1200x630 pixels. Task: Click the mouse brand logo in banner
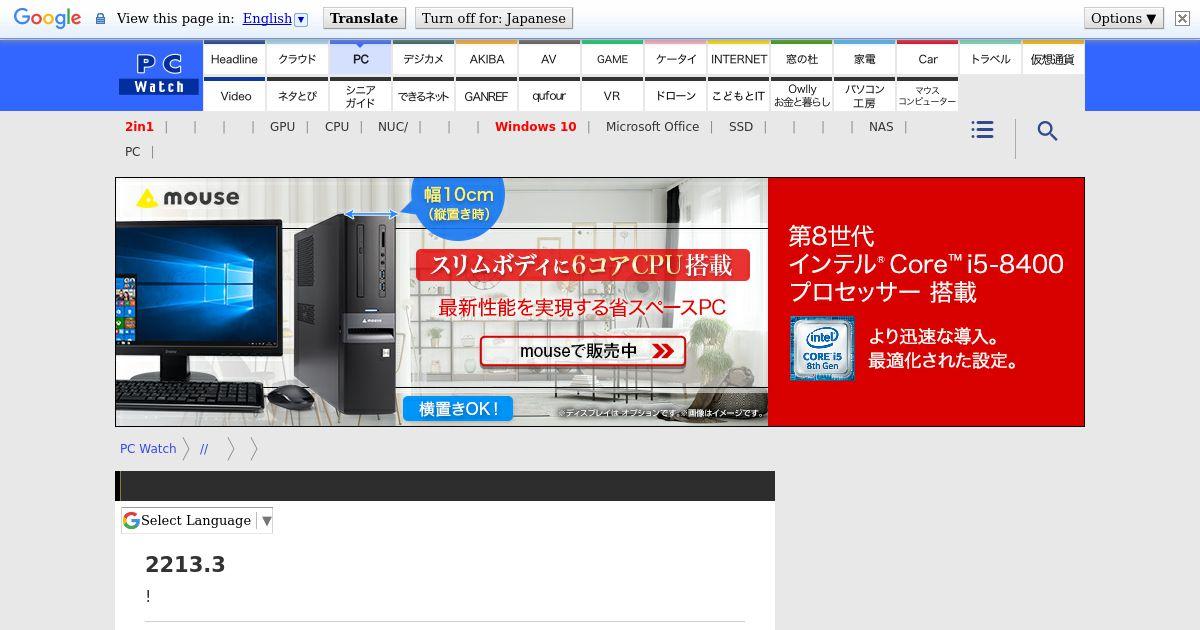click(188, 197)
